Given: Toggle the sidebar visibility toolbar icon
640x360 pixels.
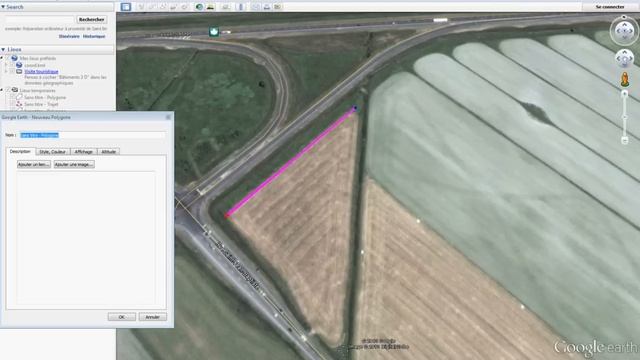Looking at the screenshot, I should [126, 7].
